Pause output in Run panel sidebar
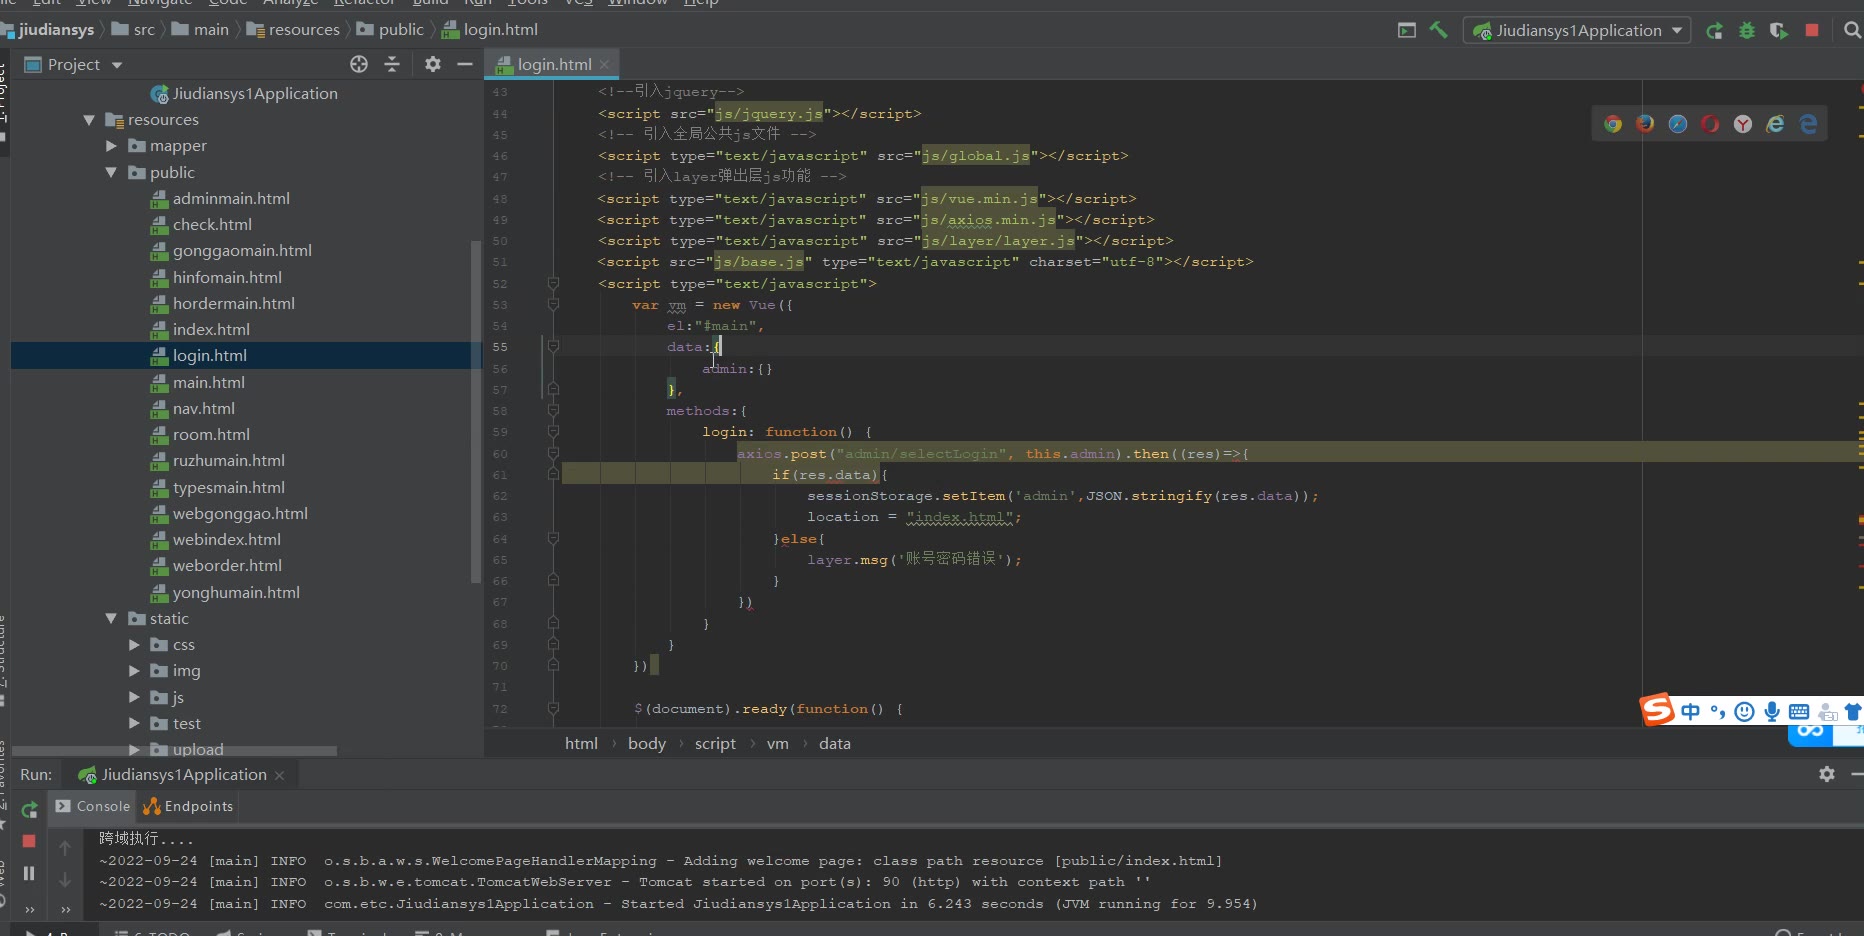The height and width of the screenshot is (936, 1864). point(29,873)
